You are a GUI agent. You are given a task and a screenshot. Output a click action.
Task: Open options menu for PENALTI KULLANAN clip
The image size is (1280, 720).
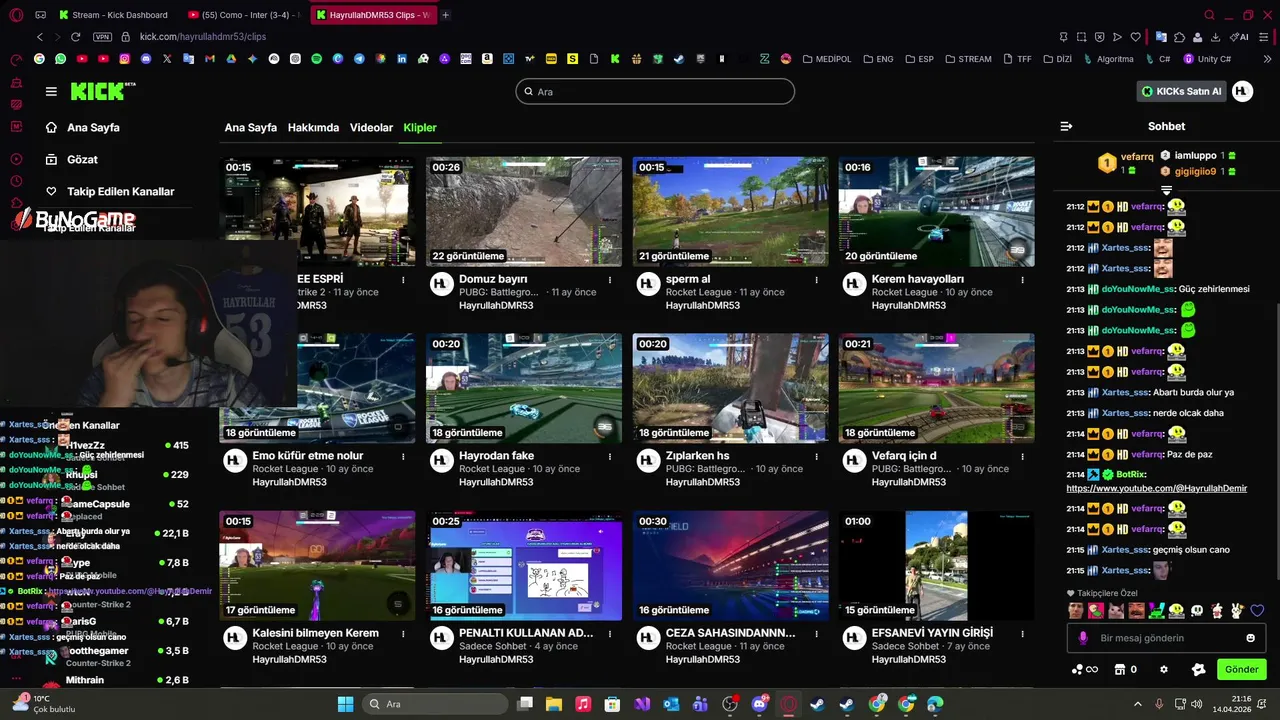610,634
